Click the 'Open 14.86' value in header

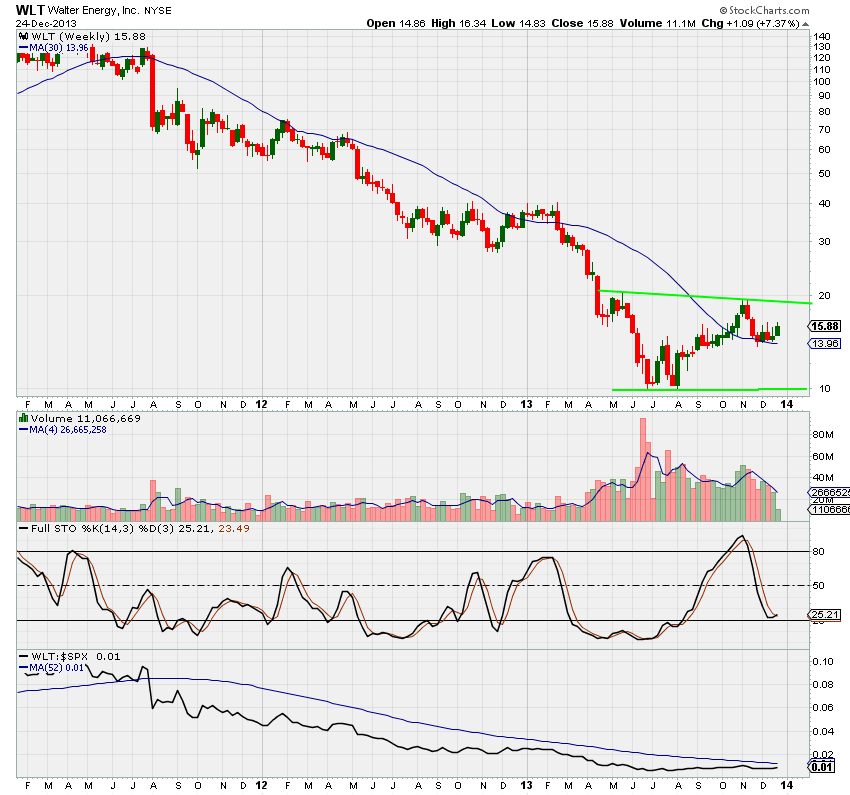click(396, 23)
